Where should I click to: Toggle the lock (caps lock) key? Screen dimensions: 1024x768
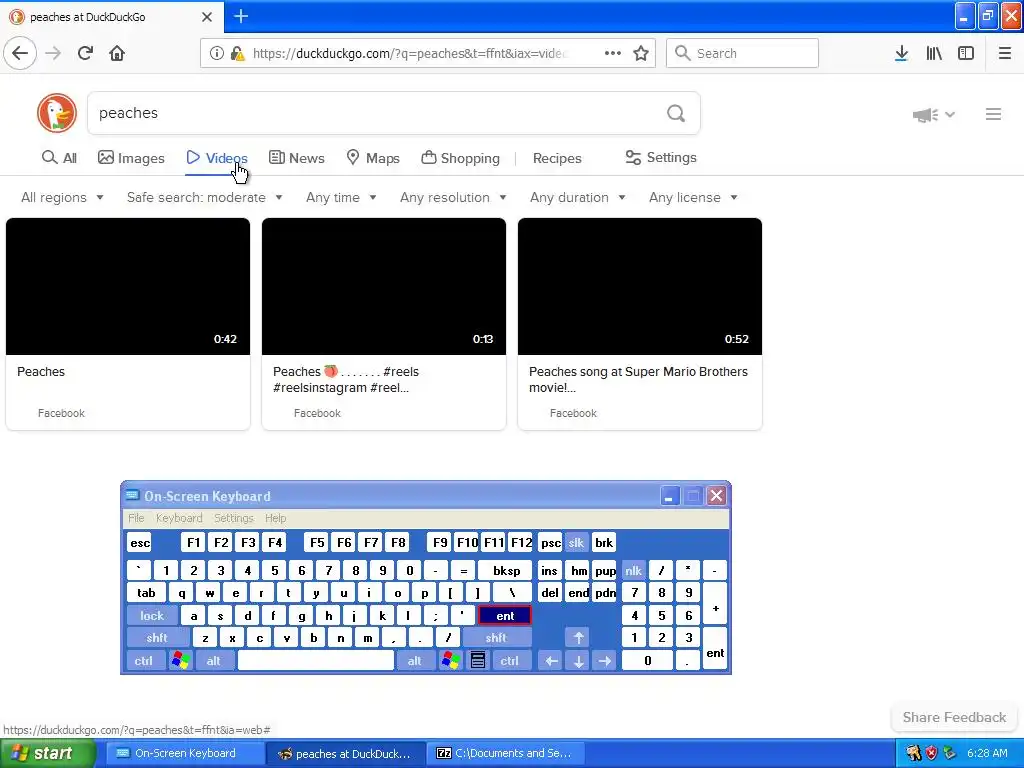[152, 615]
